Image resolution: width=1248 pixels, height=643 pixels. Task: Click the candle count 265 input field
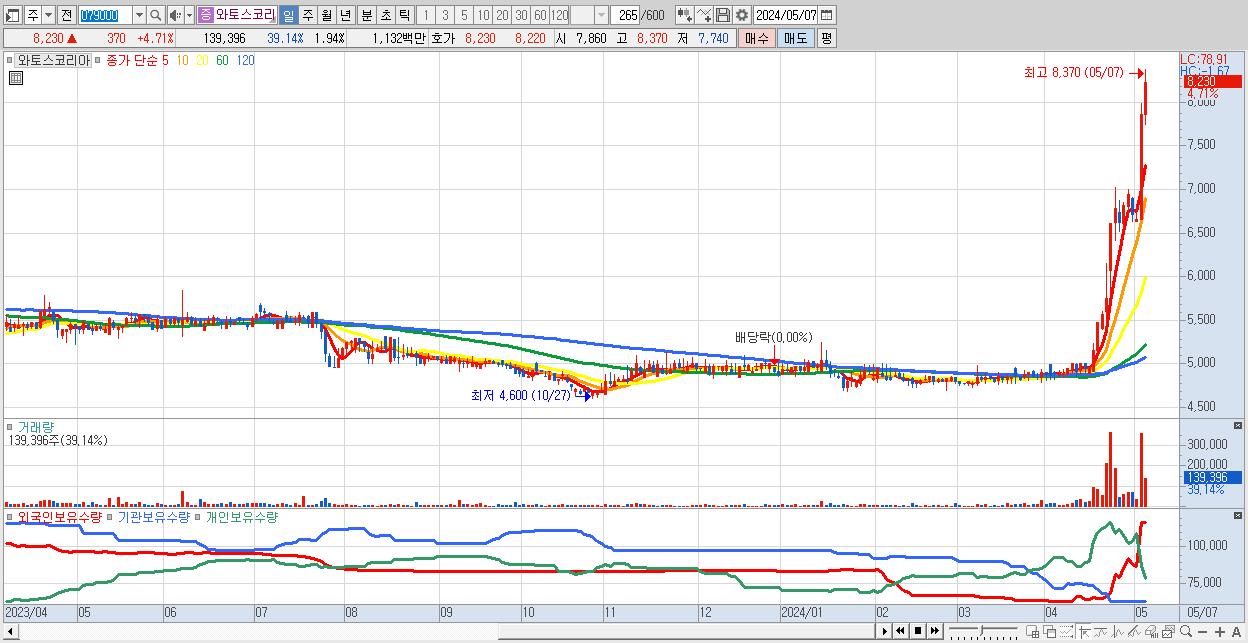pos(626,15)
